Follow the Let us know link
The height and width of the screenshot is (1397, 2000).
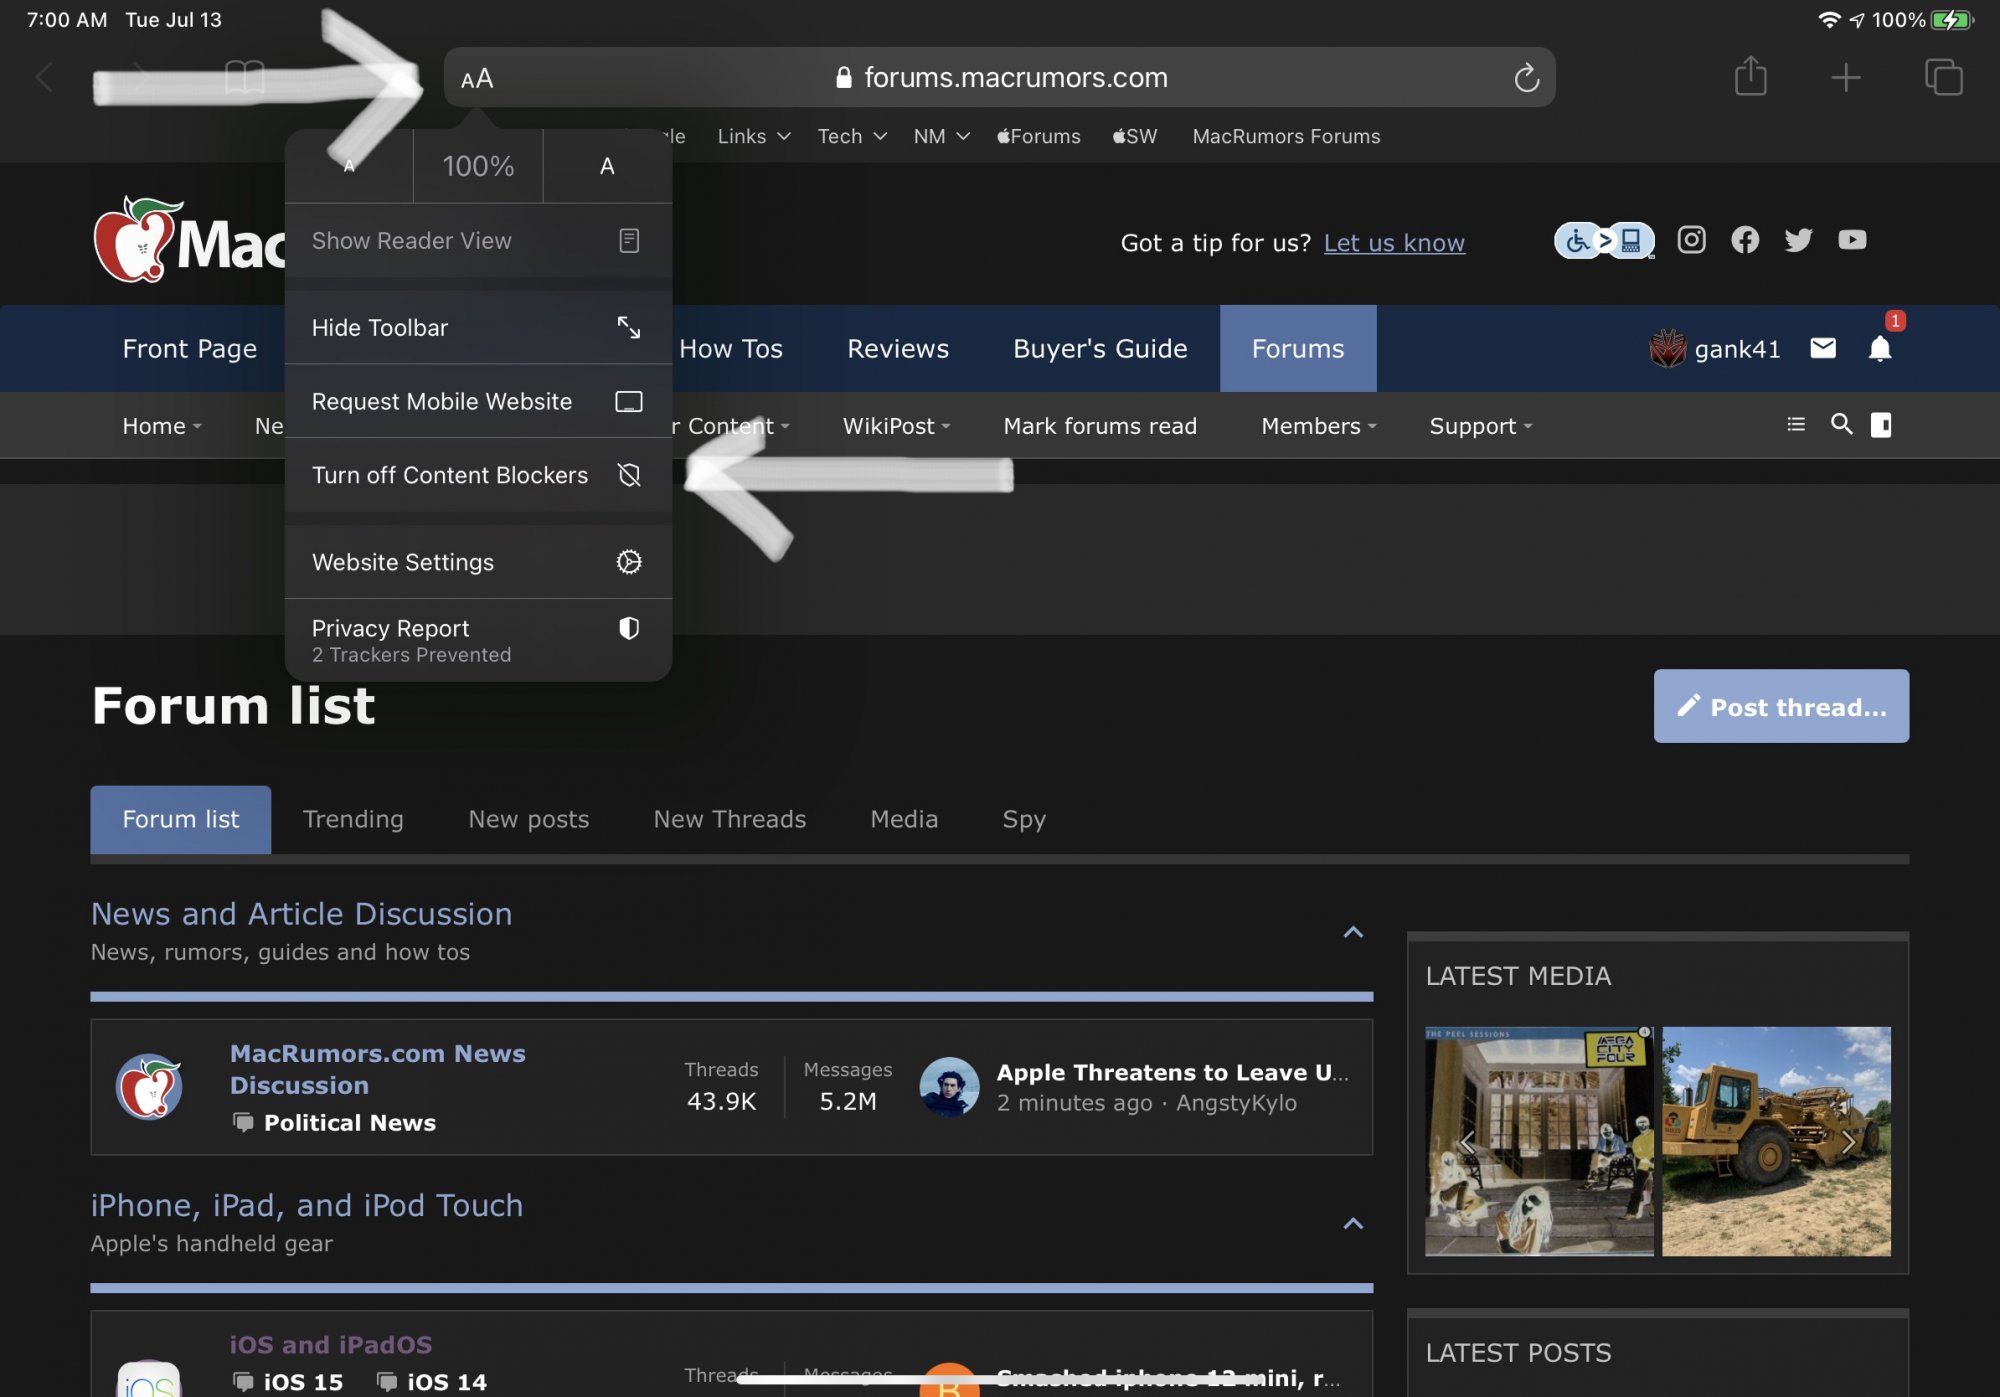(x=1394, y=243)
